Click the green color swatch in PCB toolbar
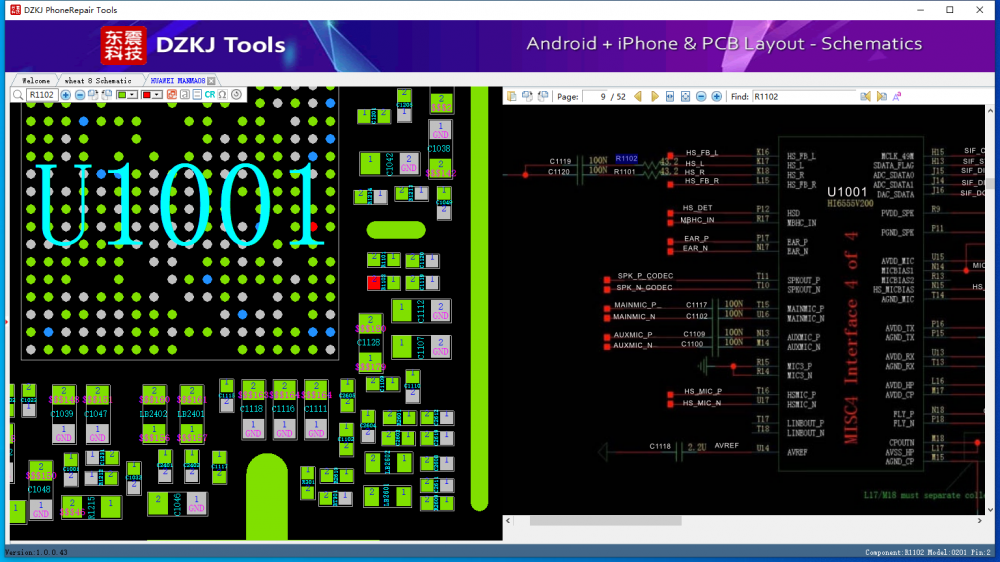This screenshot has width=1000, height=562. point(122,95)
